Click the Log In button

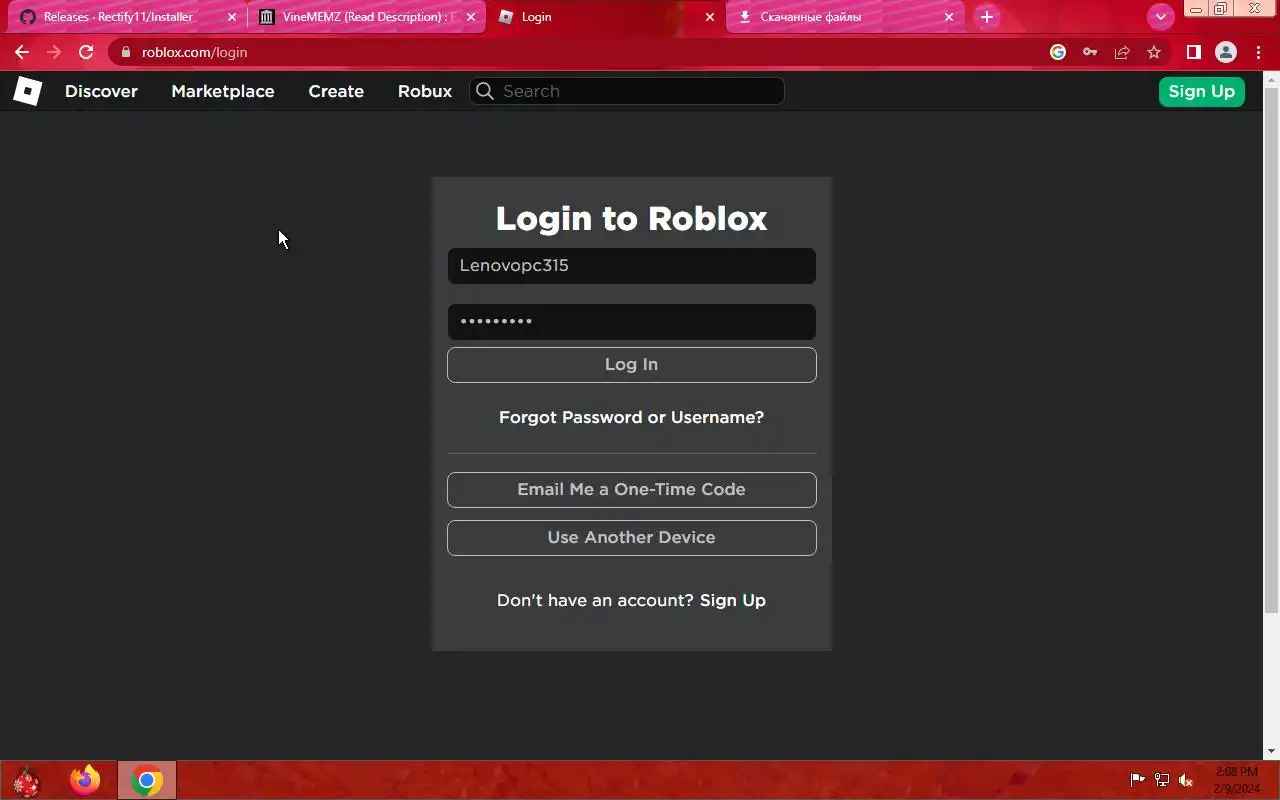pos(632,365)
